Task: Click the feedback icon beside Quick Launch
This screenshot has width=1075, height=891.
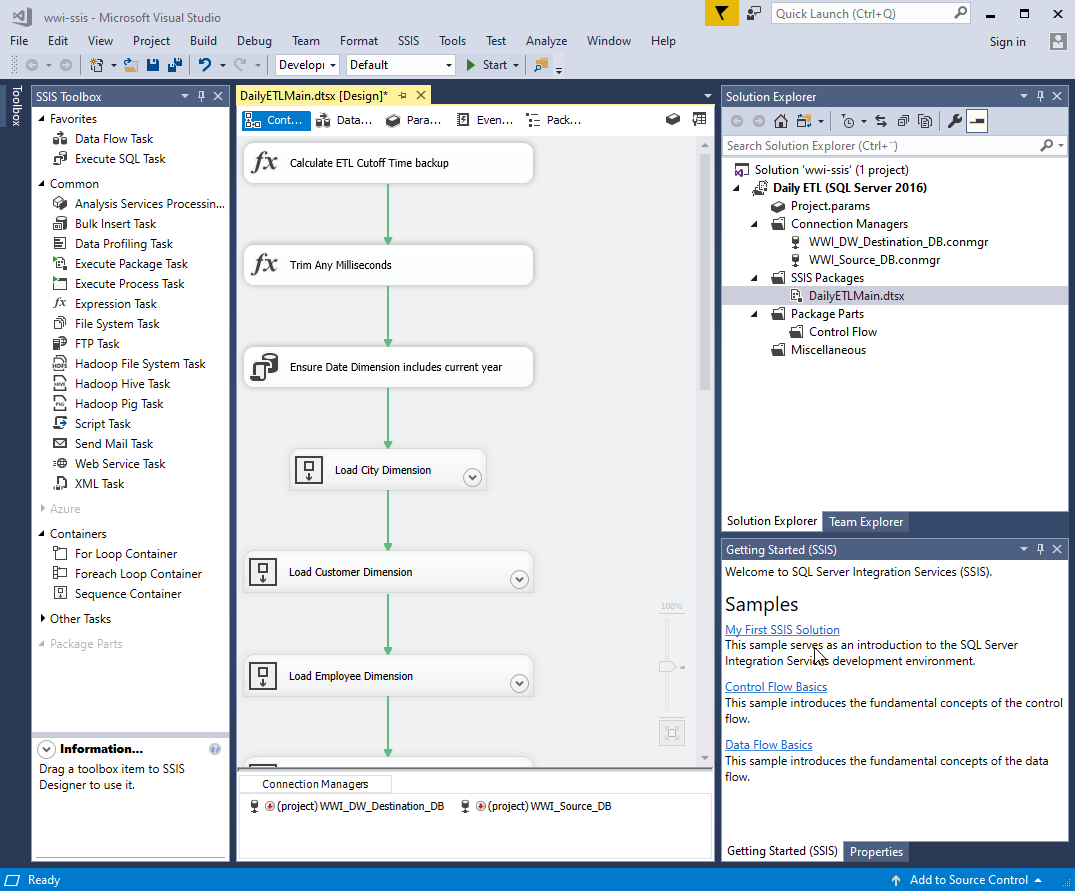Action: tap(754, 14)
